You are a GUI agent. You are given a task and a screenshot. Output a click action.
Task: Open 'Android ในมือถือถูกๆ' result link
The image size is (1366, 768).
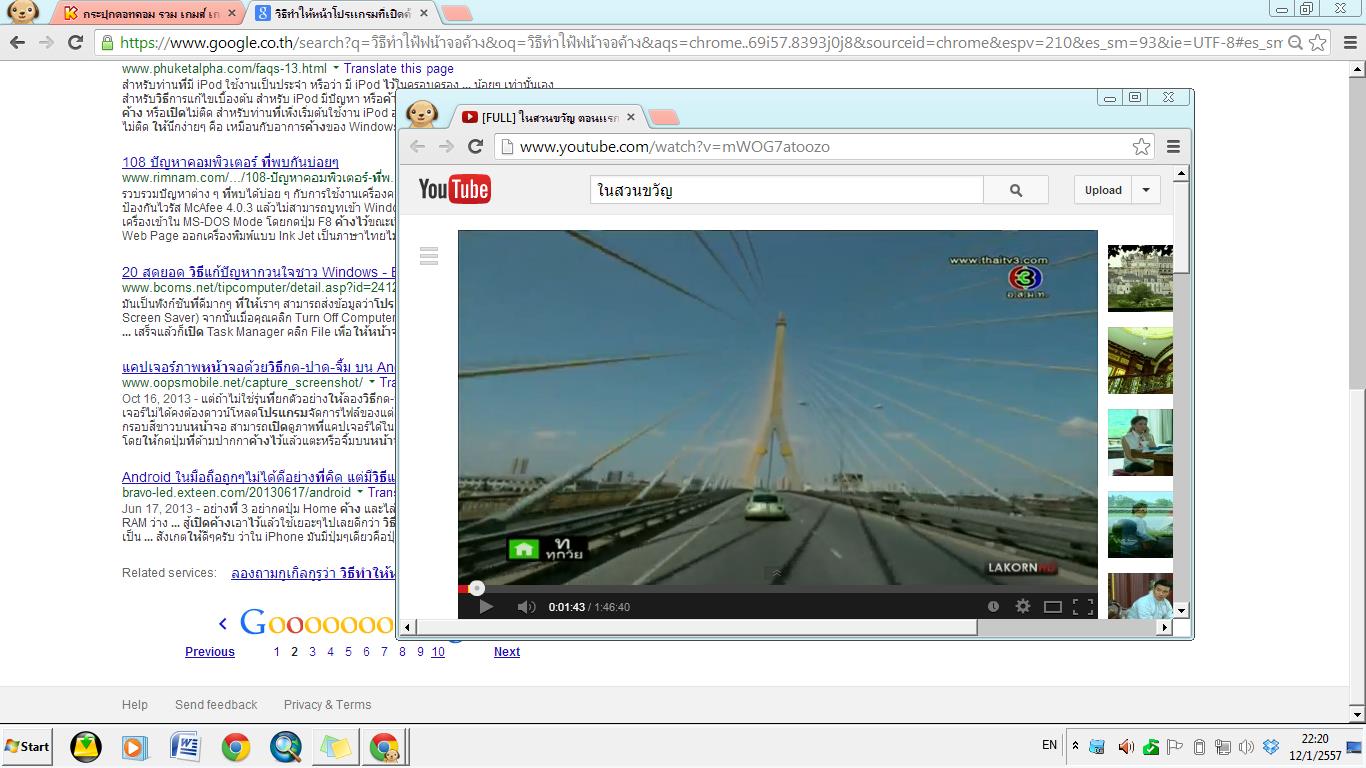259,477
